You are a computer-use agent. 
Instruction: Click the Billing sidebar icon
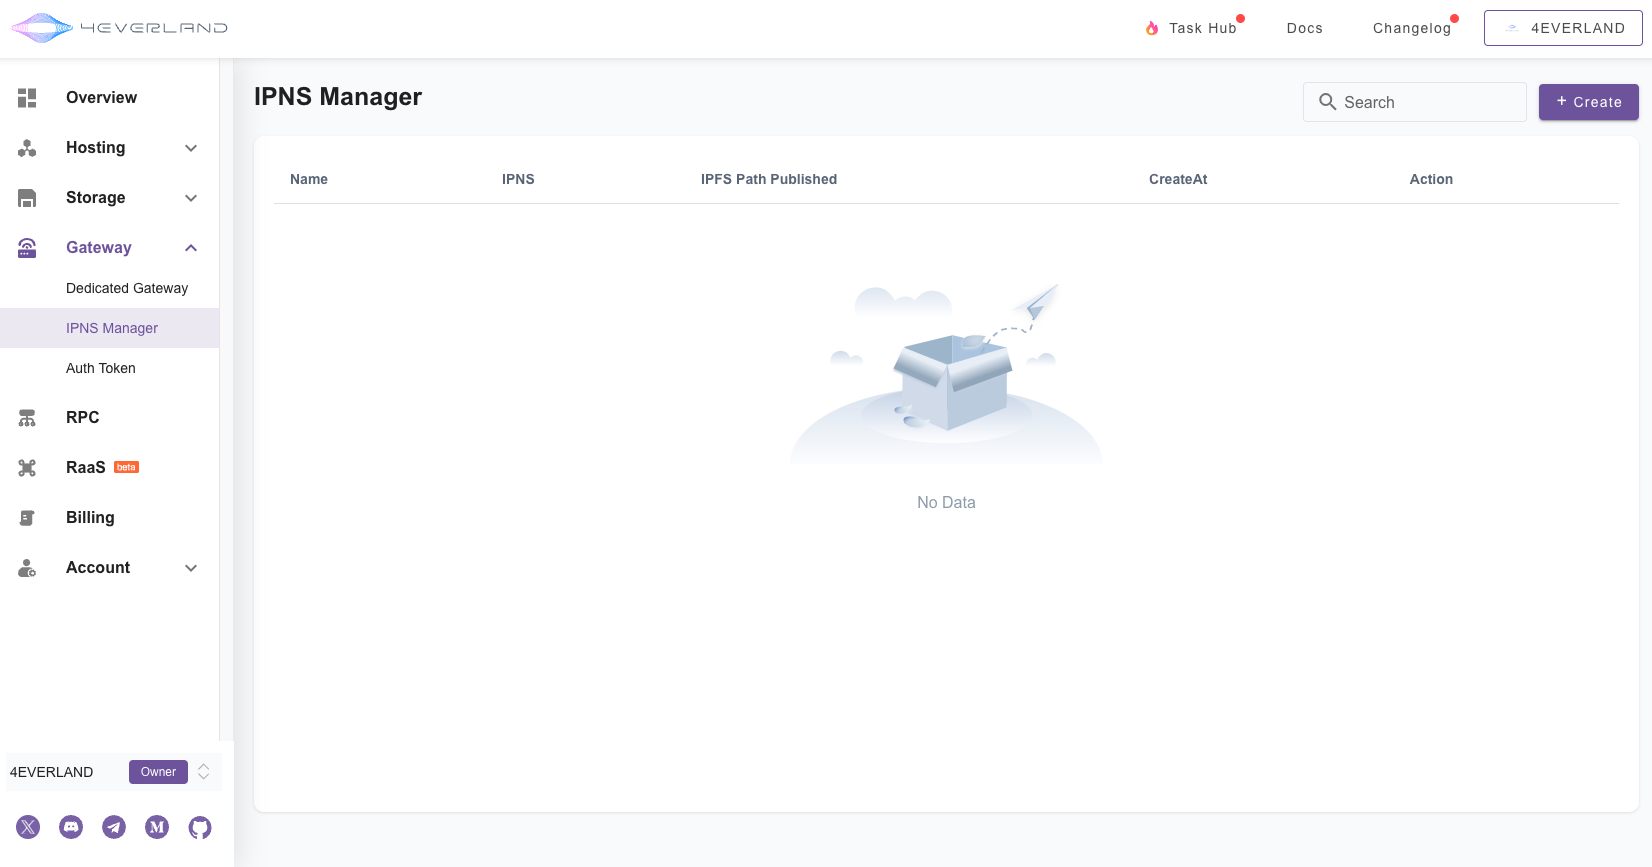click(27, 517)
